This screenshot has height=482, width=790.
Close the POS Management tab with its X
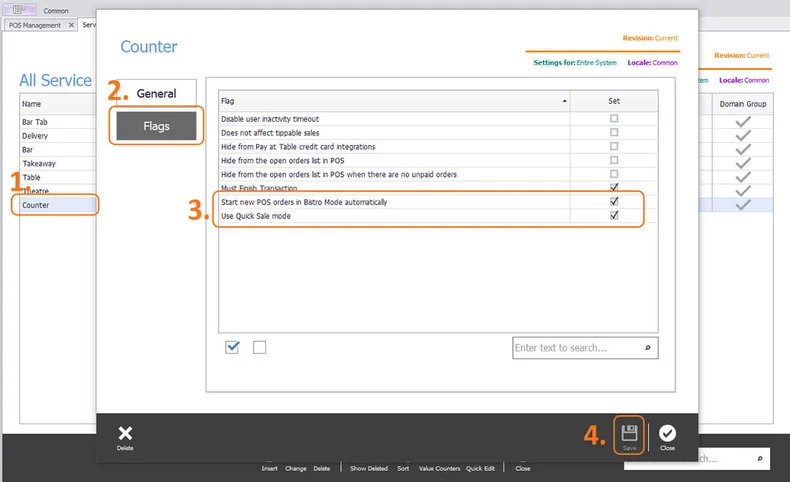(x=71, y=25)
